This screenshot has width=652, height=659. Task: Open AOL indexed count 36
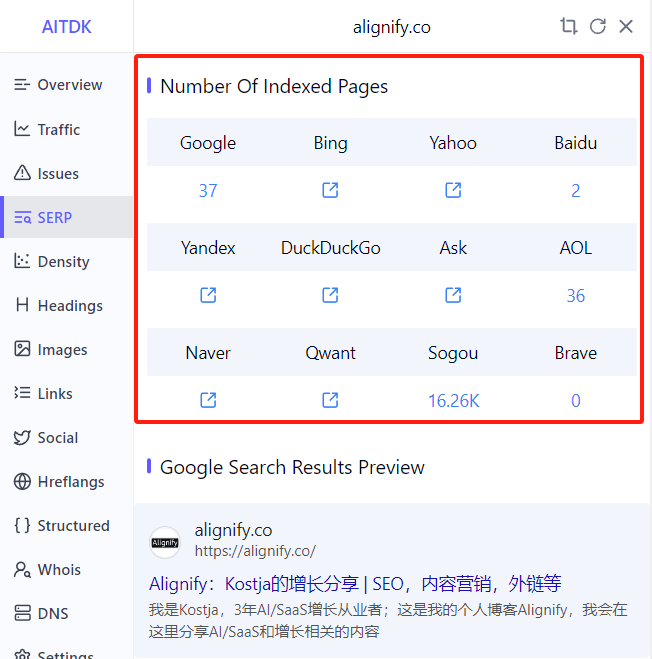click(x=576, y=296)
